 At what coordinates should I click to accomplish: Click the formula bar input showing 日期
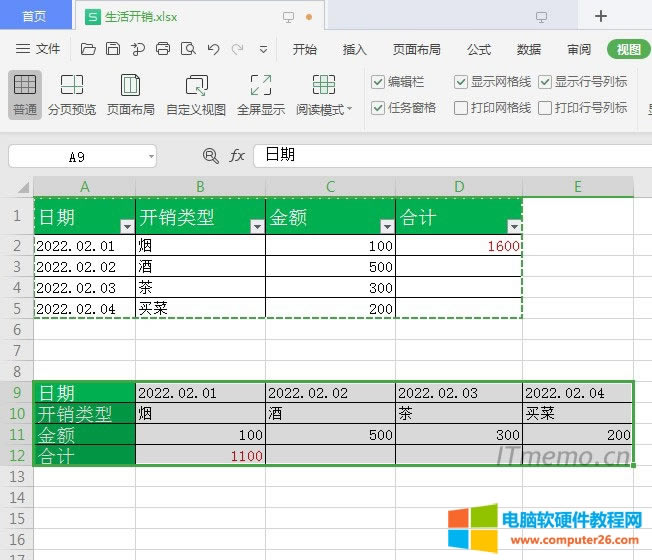click(450, 156)
